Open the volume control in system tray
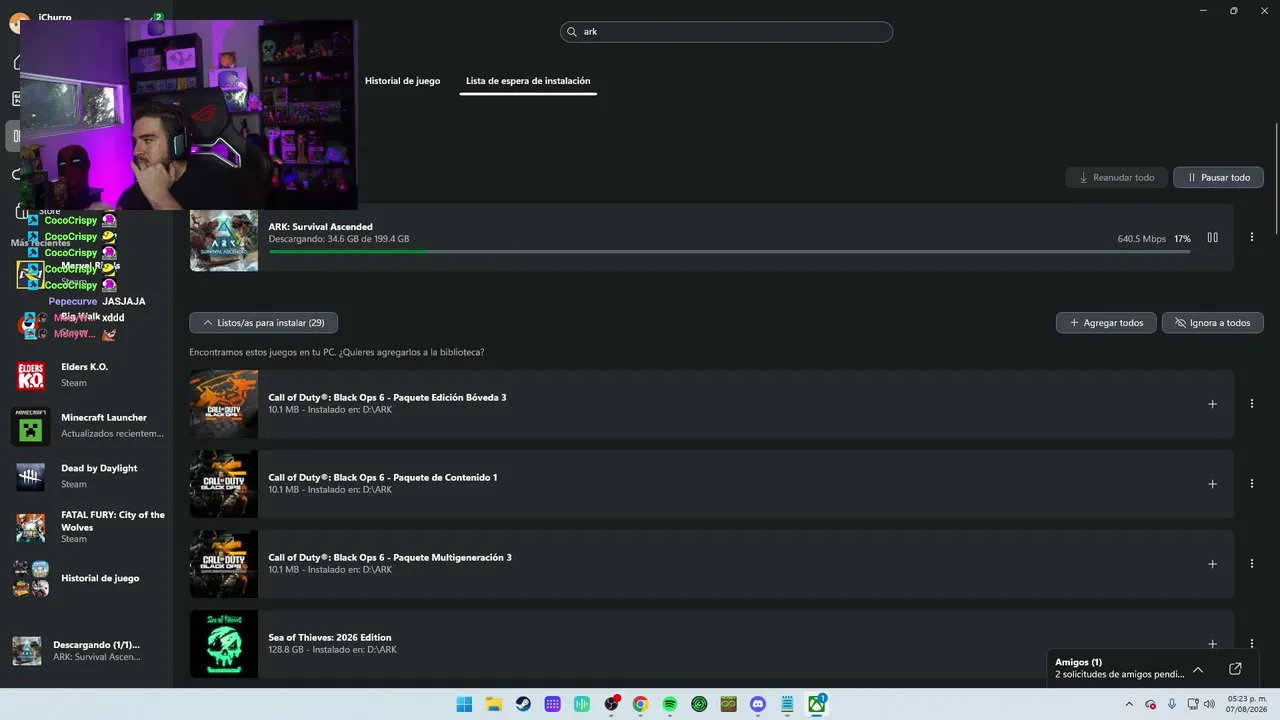Screen dimensions: 1280x720 pos(1210,704)
